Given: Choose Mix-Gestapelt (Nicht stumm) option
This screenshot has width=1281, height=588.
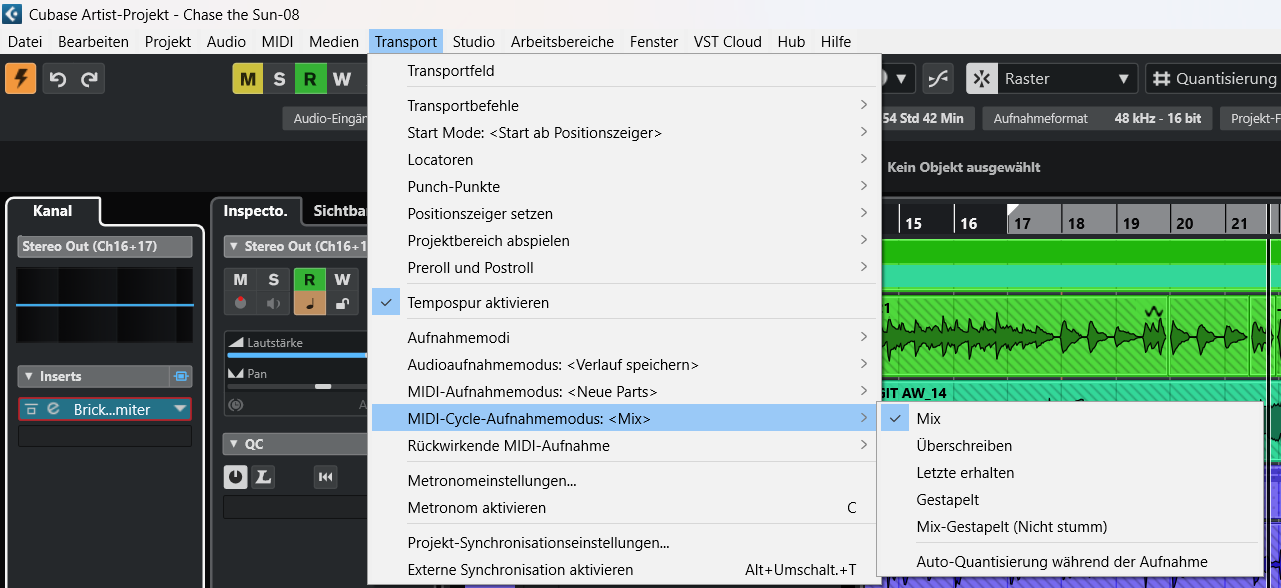Looking at the screenshot, I should [x=1068, y=526].
